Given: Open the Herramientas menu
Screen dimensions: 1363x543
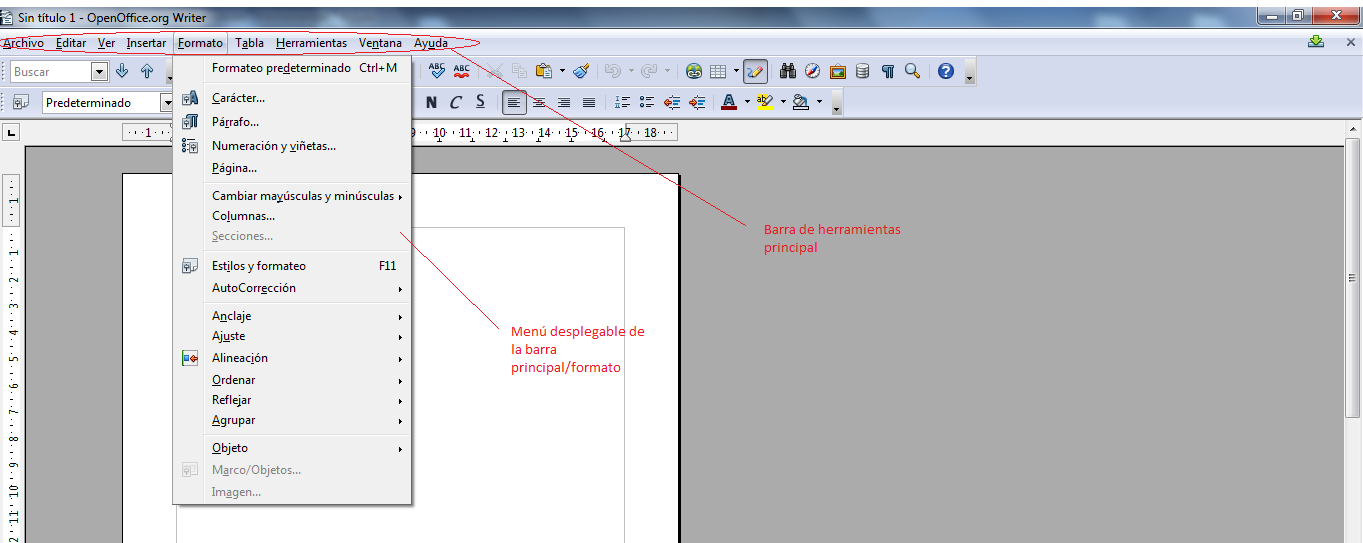Looking at the screenshot, I should 311,43.
